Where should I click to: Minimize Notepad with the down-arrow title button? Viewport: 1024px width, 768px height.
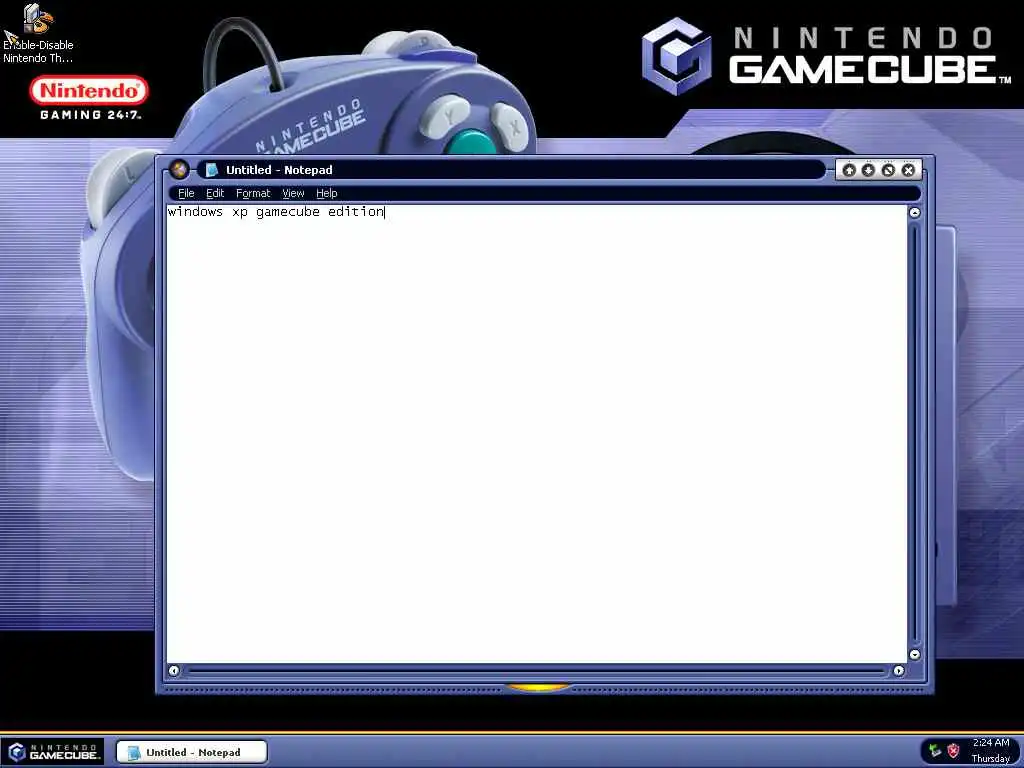coord(868,170)
